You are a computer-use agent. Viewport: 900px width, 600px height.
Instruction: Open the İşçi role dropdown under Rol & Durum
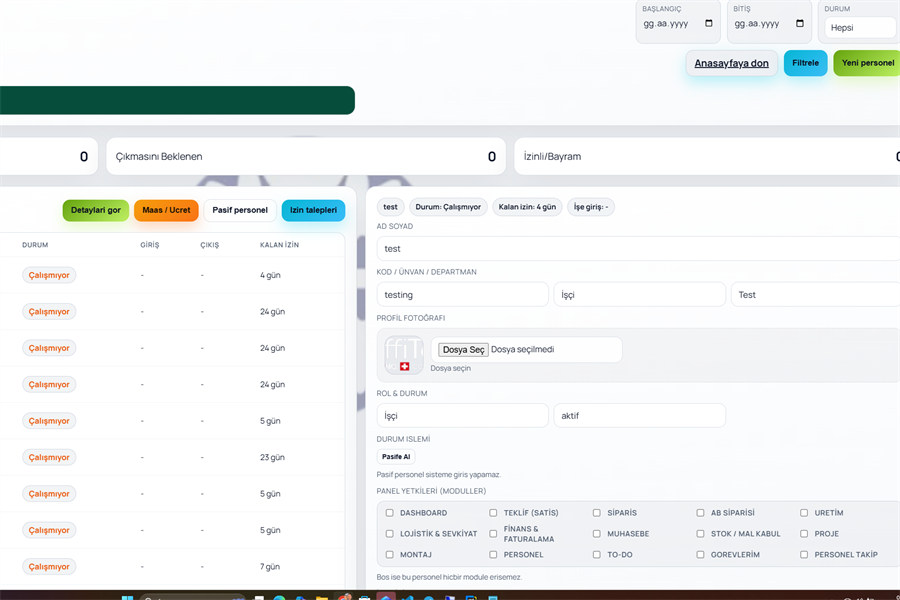463,415
